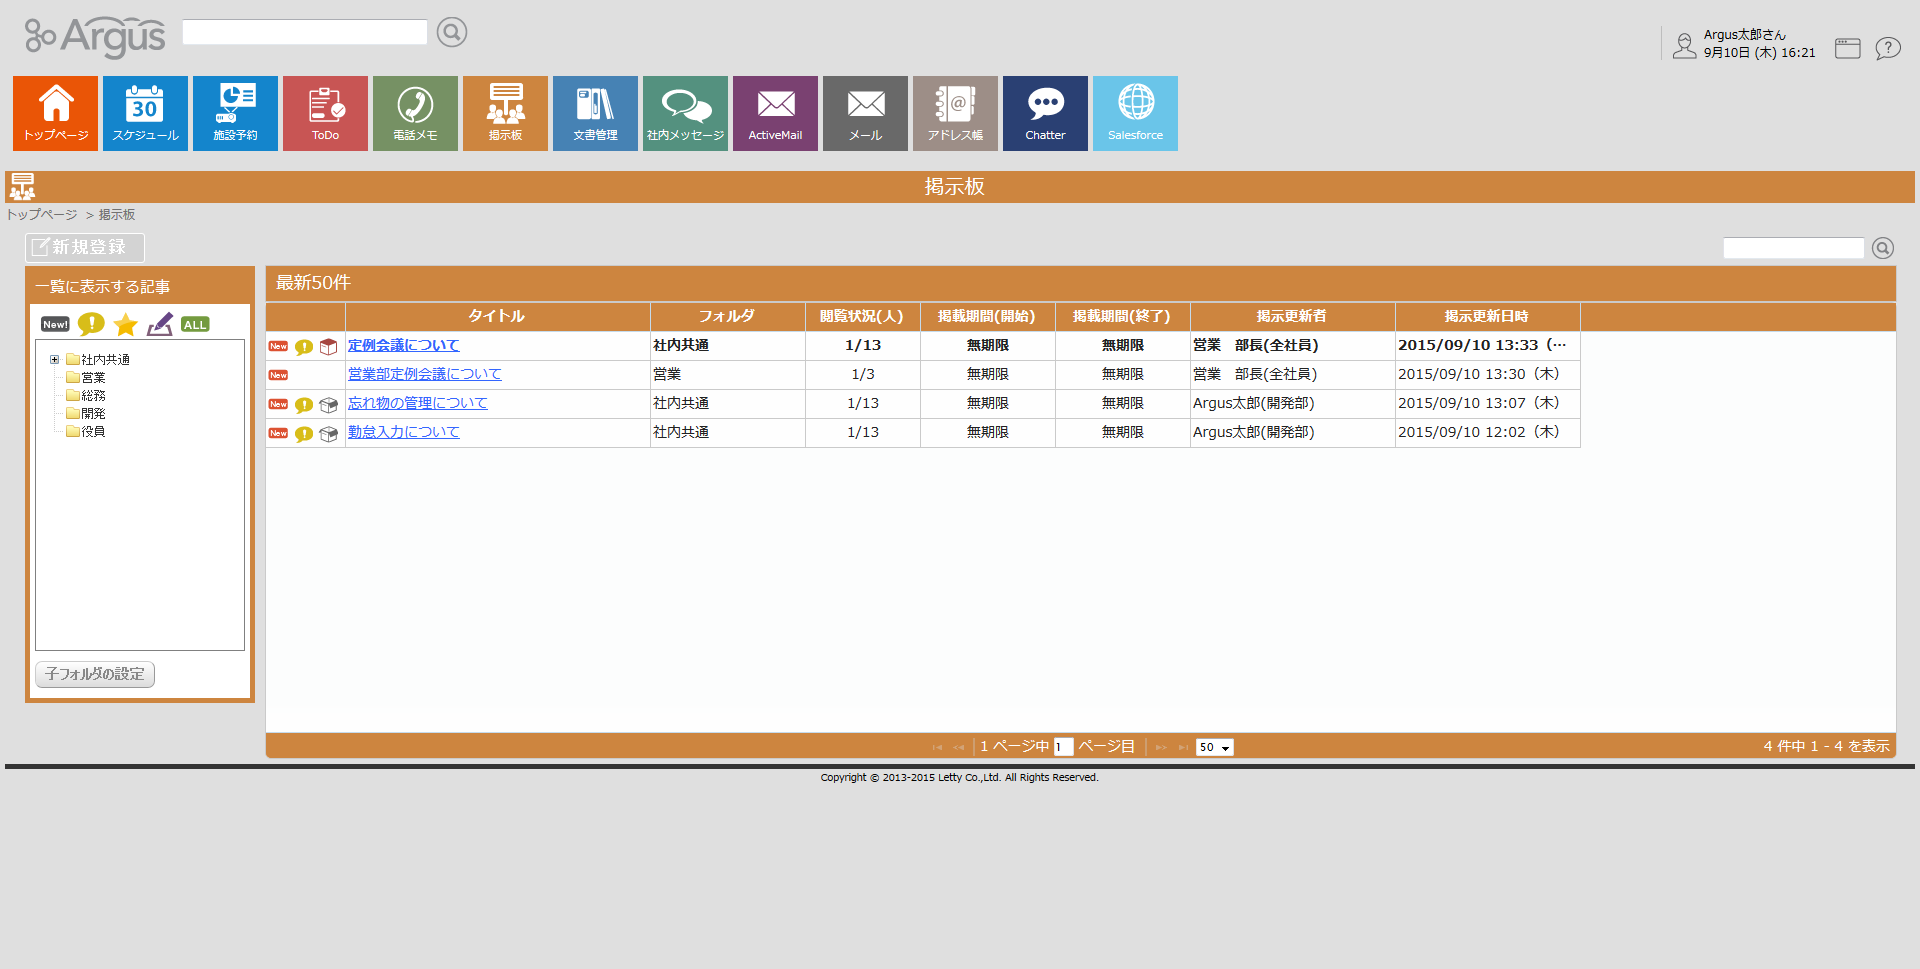
Task: Open the help question mark icon
Action: (x=1888, y=48)
